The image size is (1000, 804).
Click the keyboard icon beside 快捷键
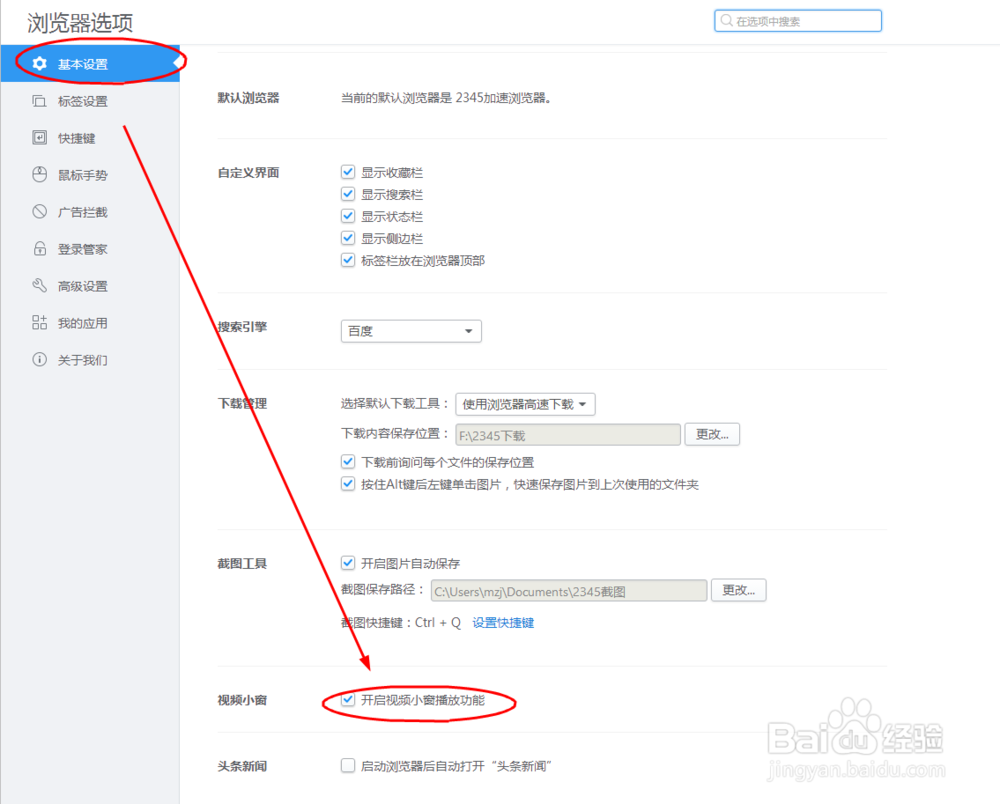coord(40,138)
